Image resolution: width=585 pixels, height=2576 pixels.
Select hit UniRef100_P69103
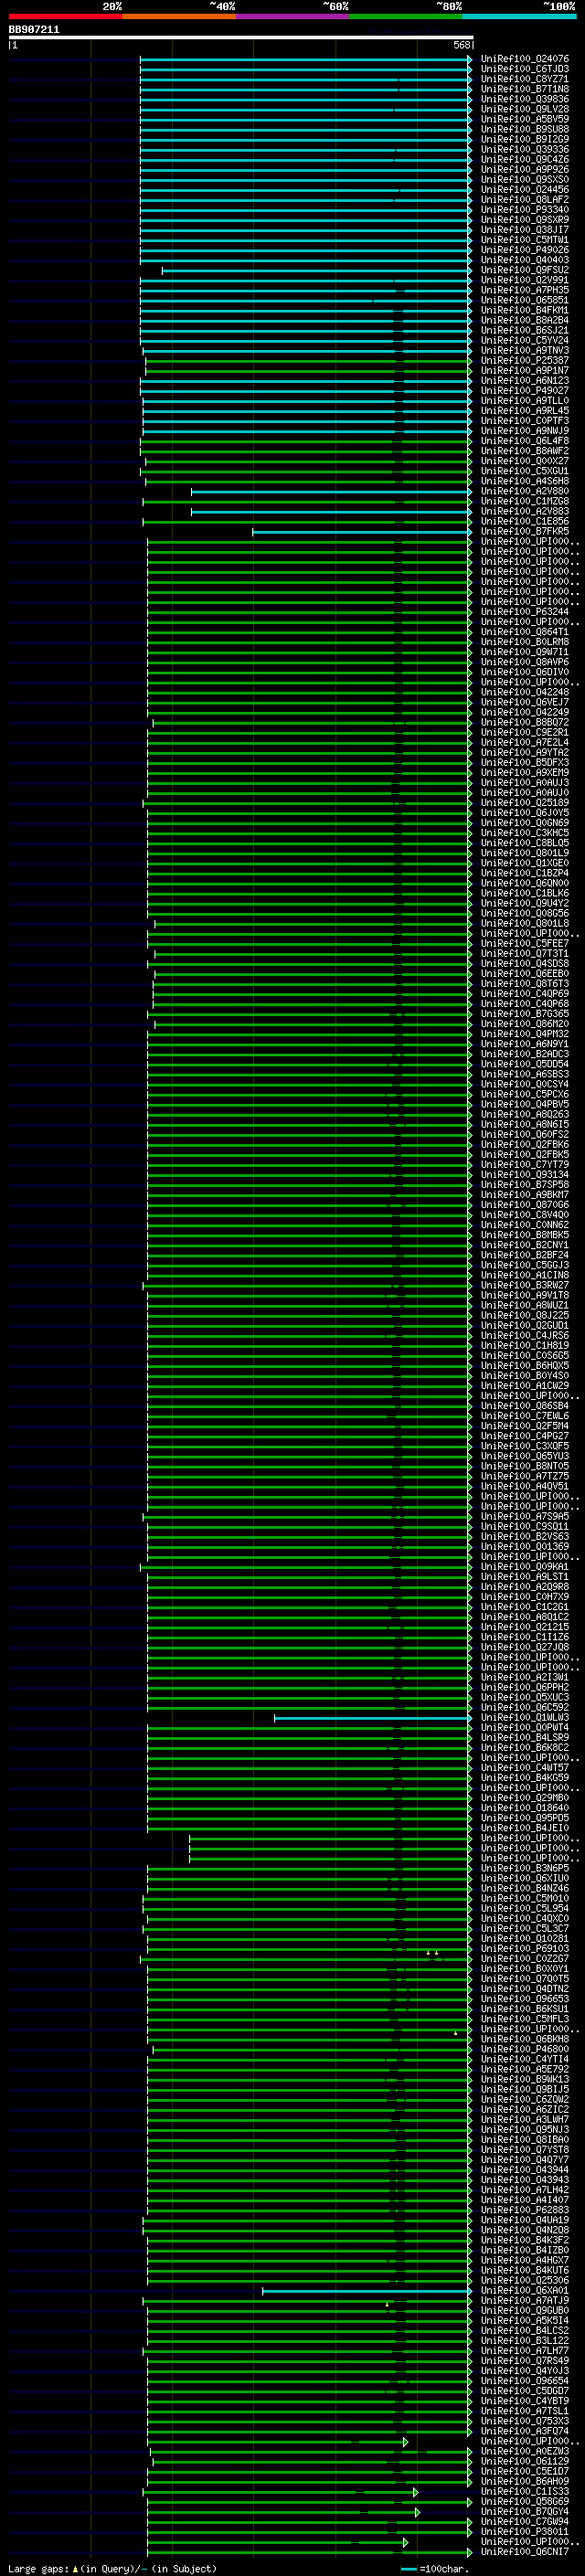[x=525, y=1949]
